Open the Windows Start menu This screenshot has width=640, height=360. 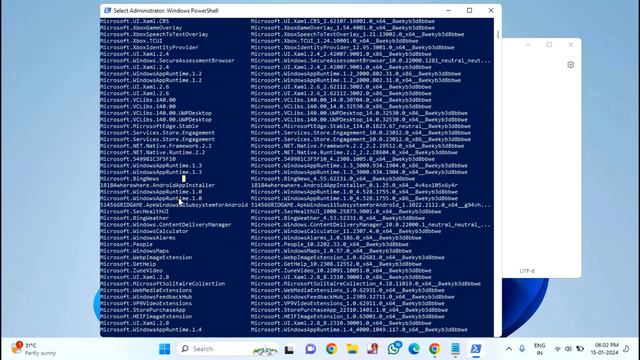click(x=164, y=349)
